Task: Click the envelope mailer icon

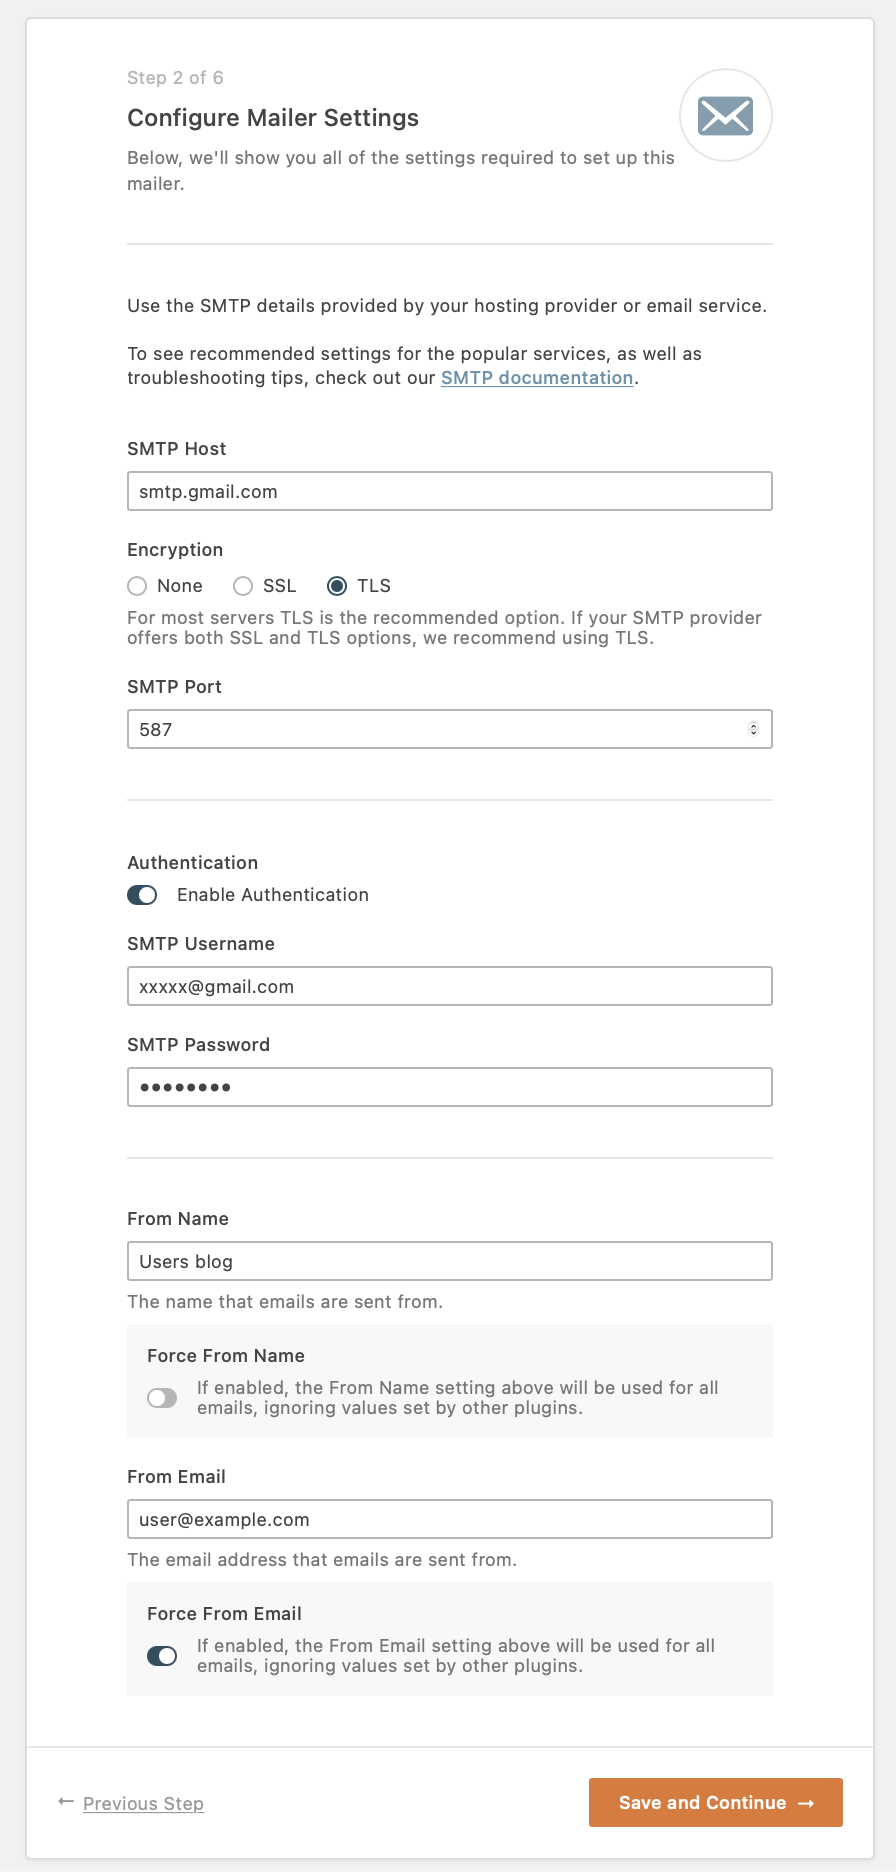Action: [725, 115]
